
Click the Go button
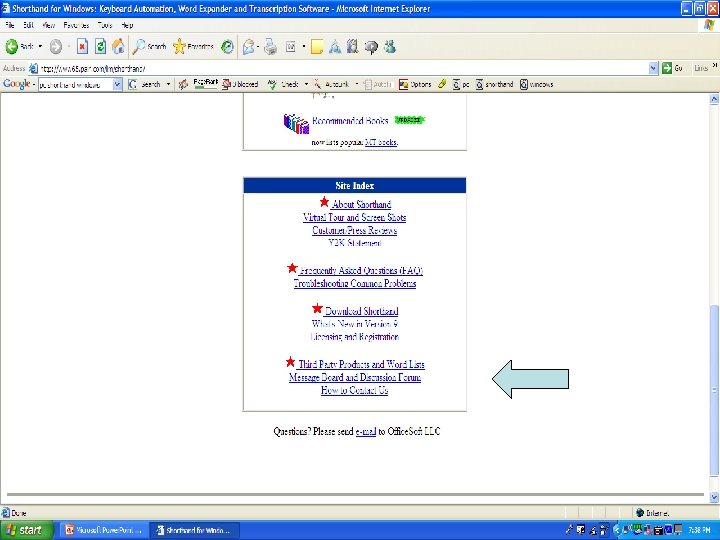coord(672,68)
